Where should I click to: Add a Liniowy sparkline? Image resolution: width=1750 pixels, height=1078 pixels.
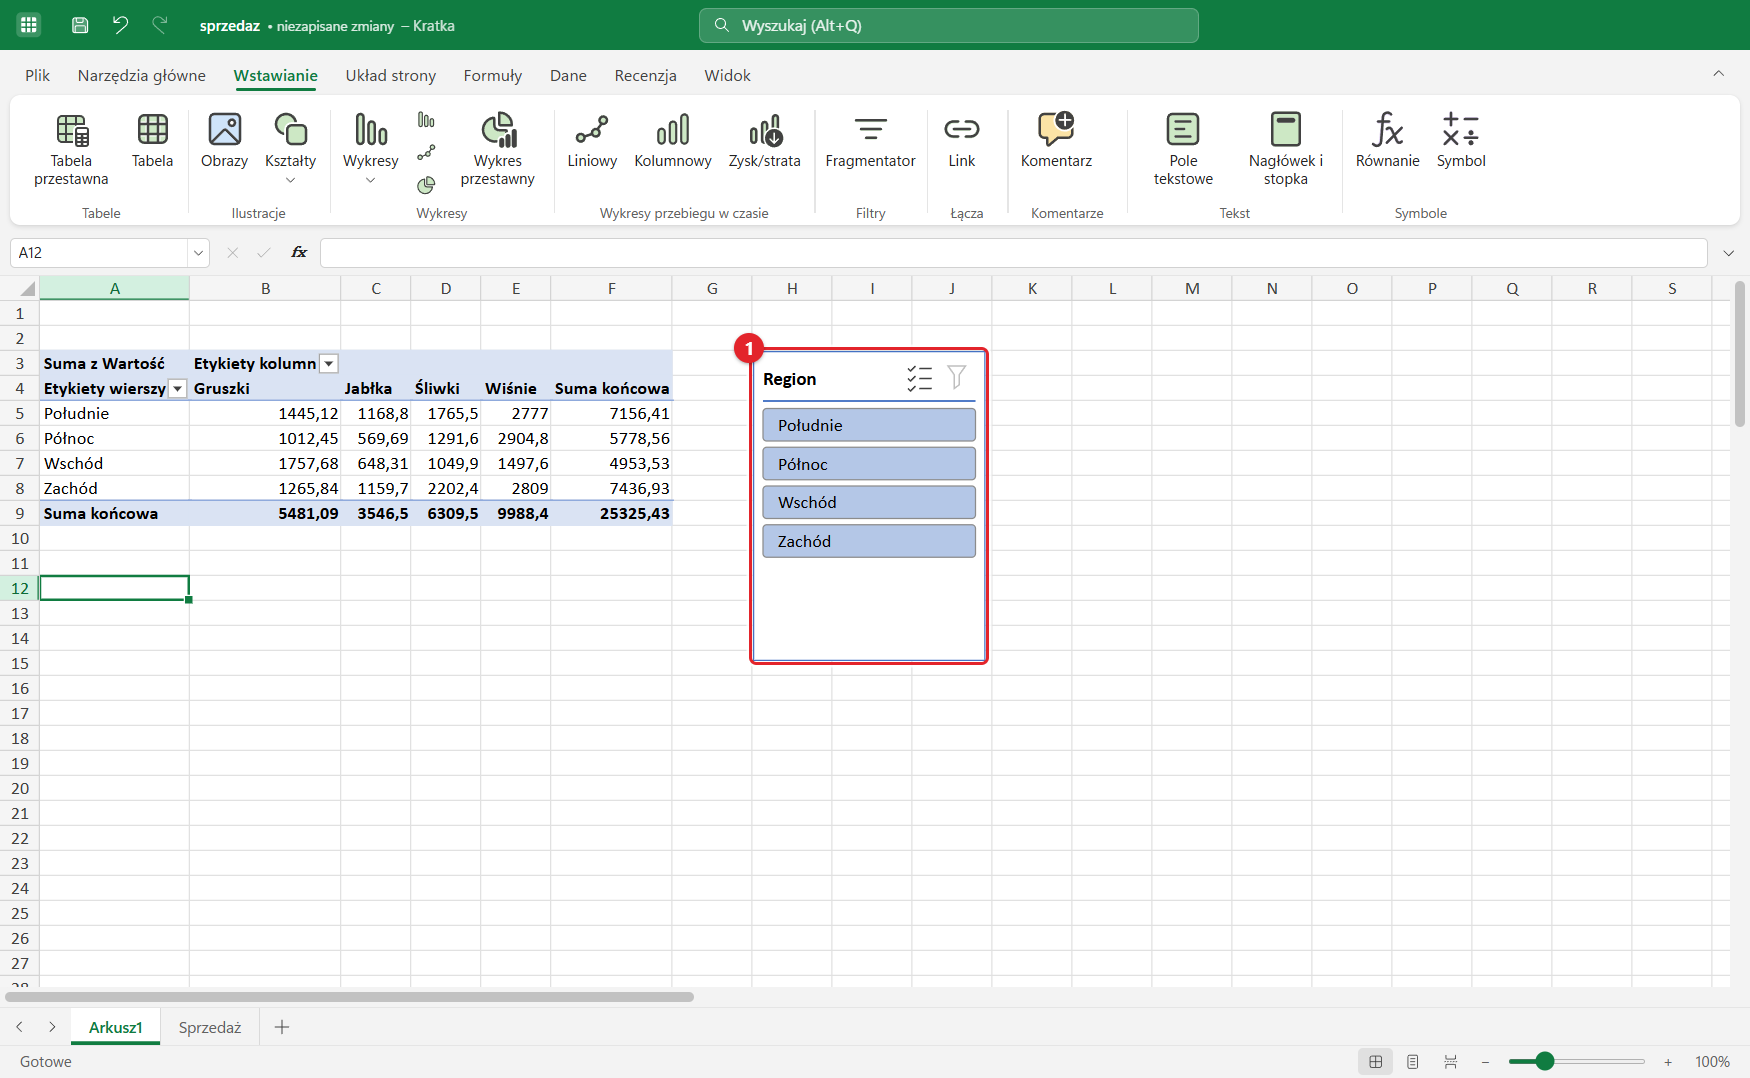pyautogui.click(x=592, y=141)
